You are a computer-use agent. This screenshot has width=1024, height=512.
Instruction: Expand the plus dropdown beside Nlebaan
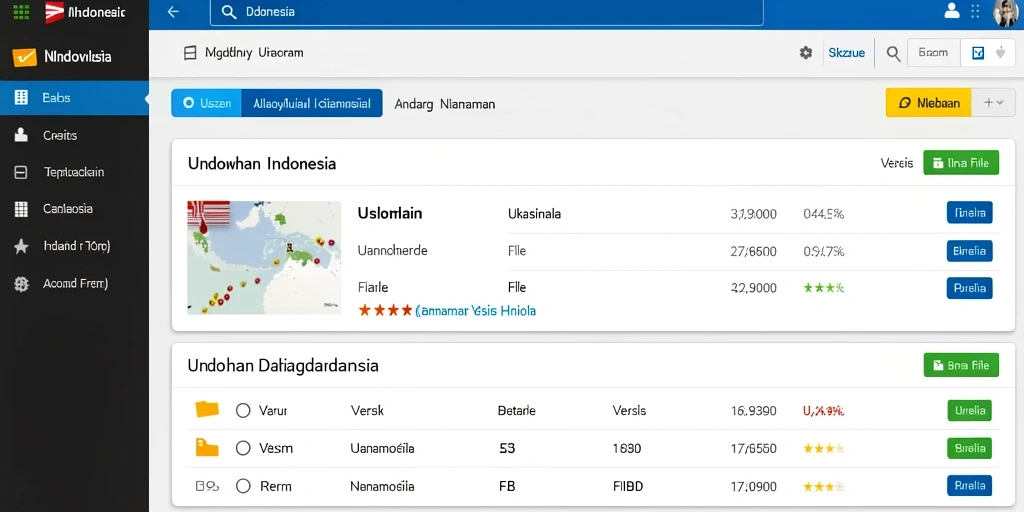(993, 103)
